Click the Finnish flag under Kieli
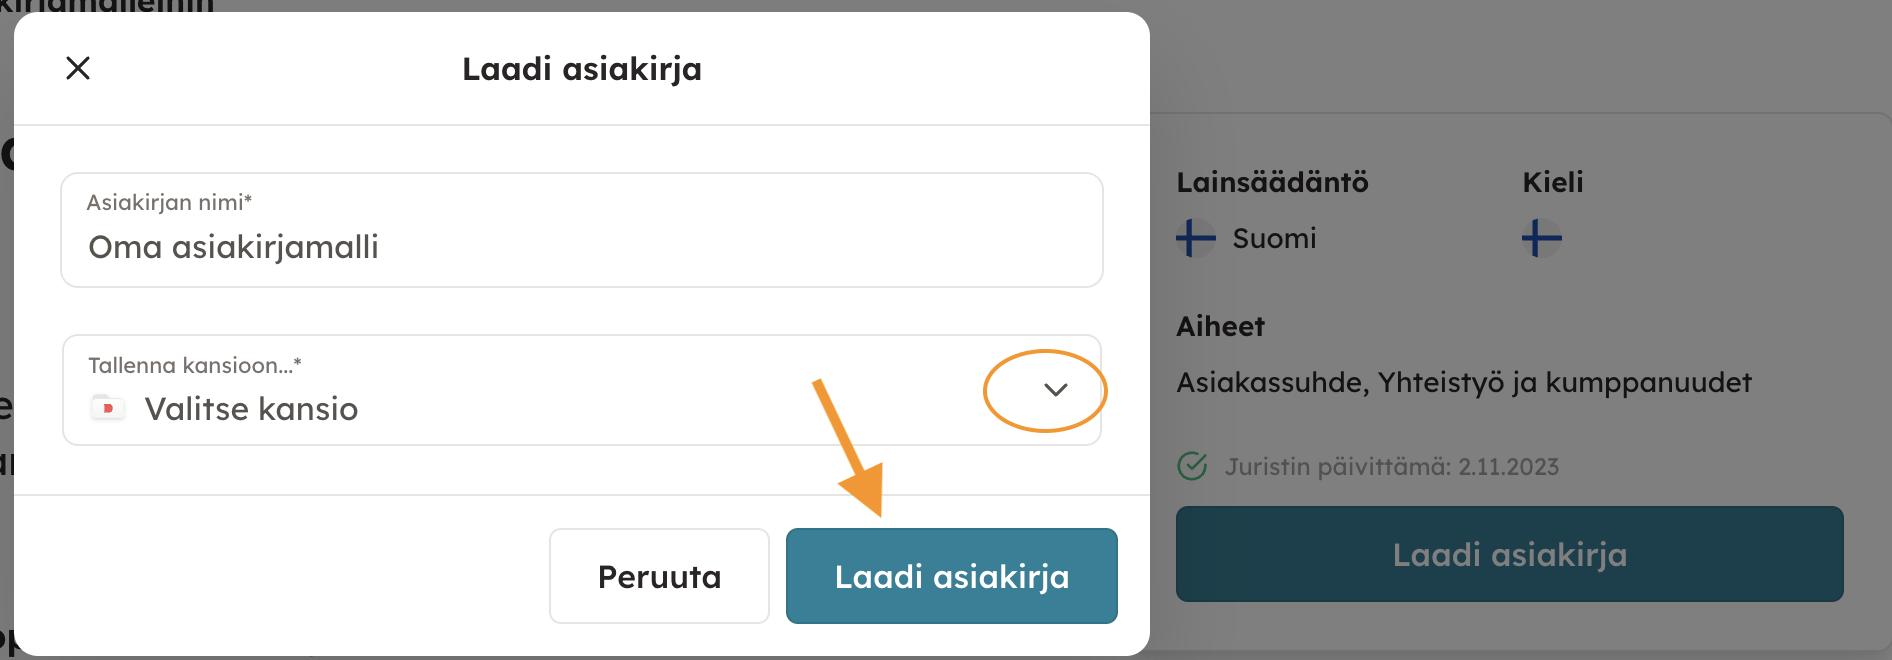Image resolution: width=1892 pixels, height=660 pixels. [x=1541, y=238]
